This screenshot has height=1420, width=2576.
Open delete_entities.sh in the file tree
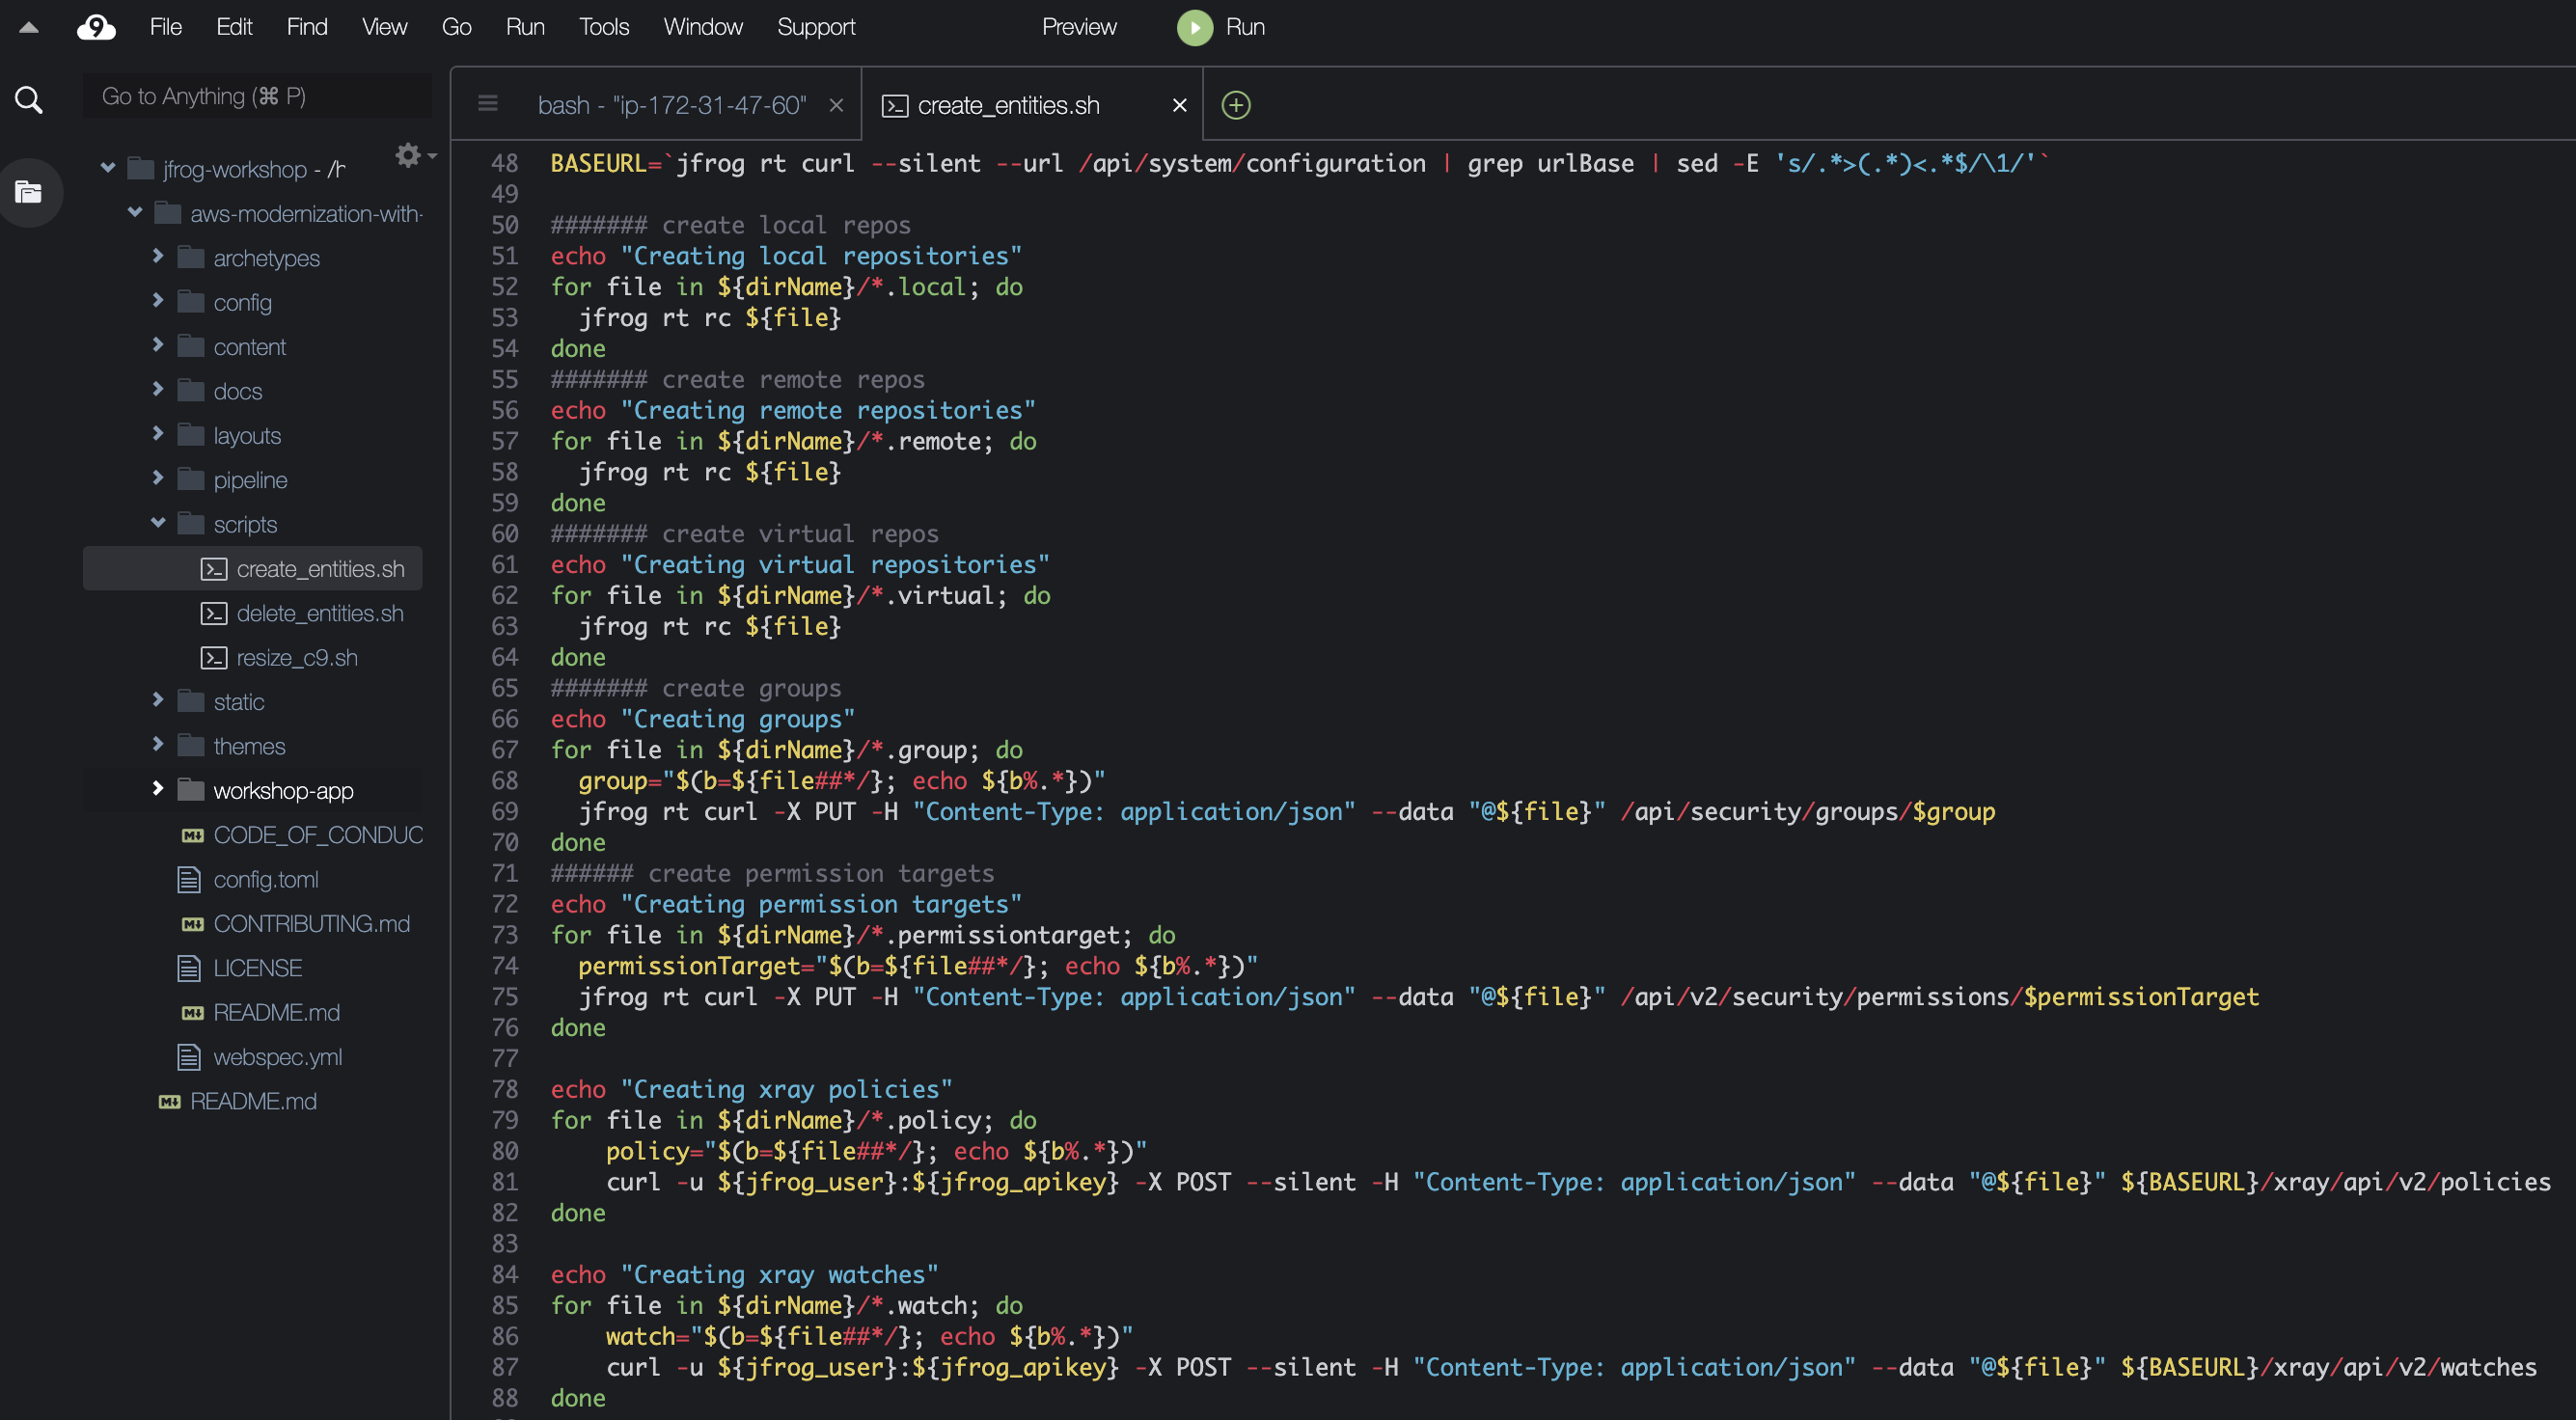[320, 613]
